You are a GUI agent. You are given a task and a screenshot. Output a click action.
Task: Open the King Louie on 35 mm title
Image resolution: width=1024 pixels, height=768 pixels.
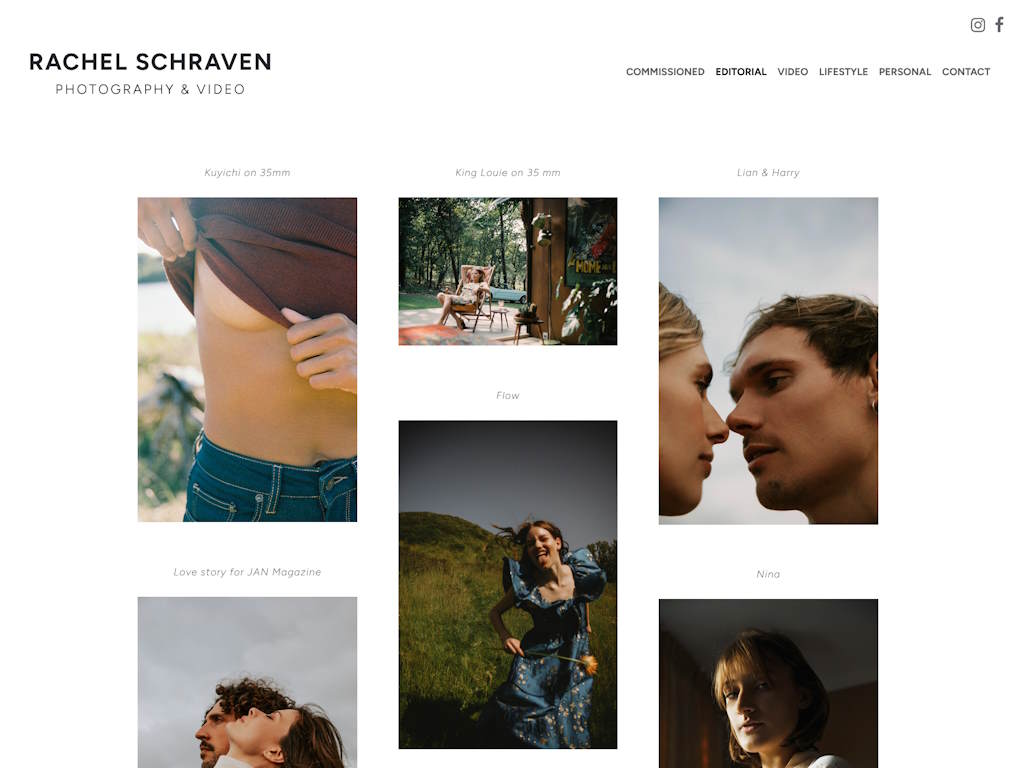[507, 172]
